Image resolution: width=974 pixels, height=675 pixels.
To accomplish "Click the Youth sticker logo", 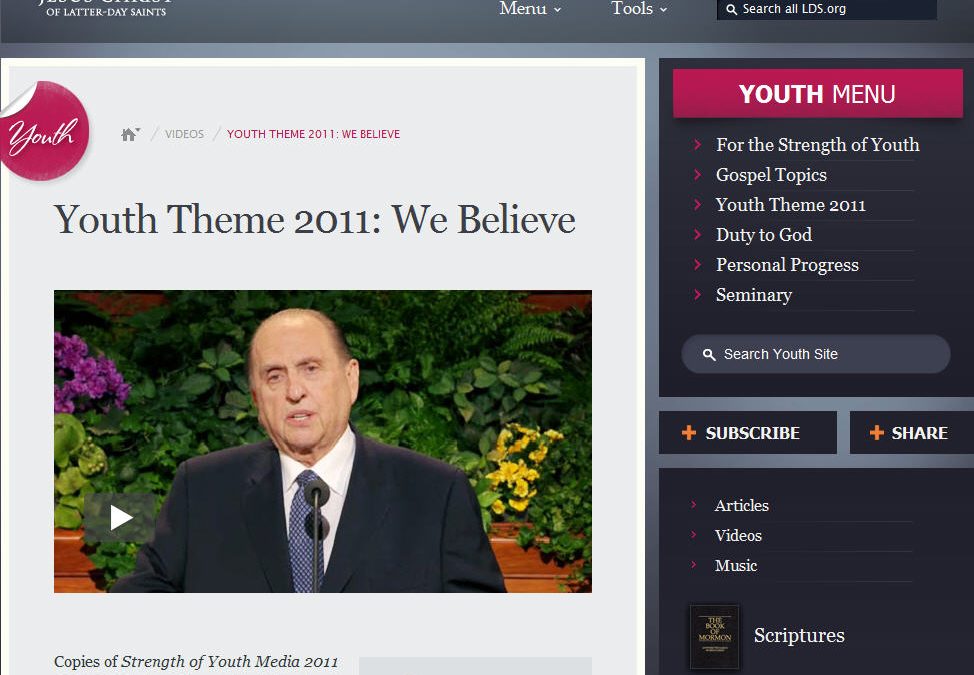I will [x=43, y=131].
